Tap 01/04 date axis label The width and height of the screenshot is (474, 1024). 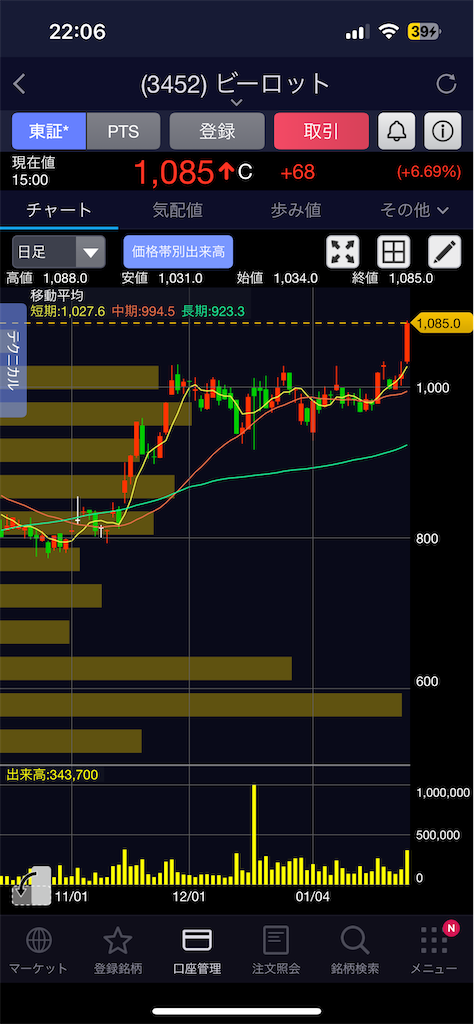click(314, 897)
